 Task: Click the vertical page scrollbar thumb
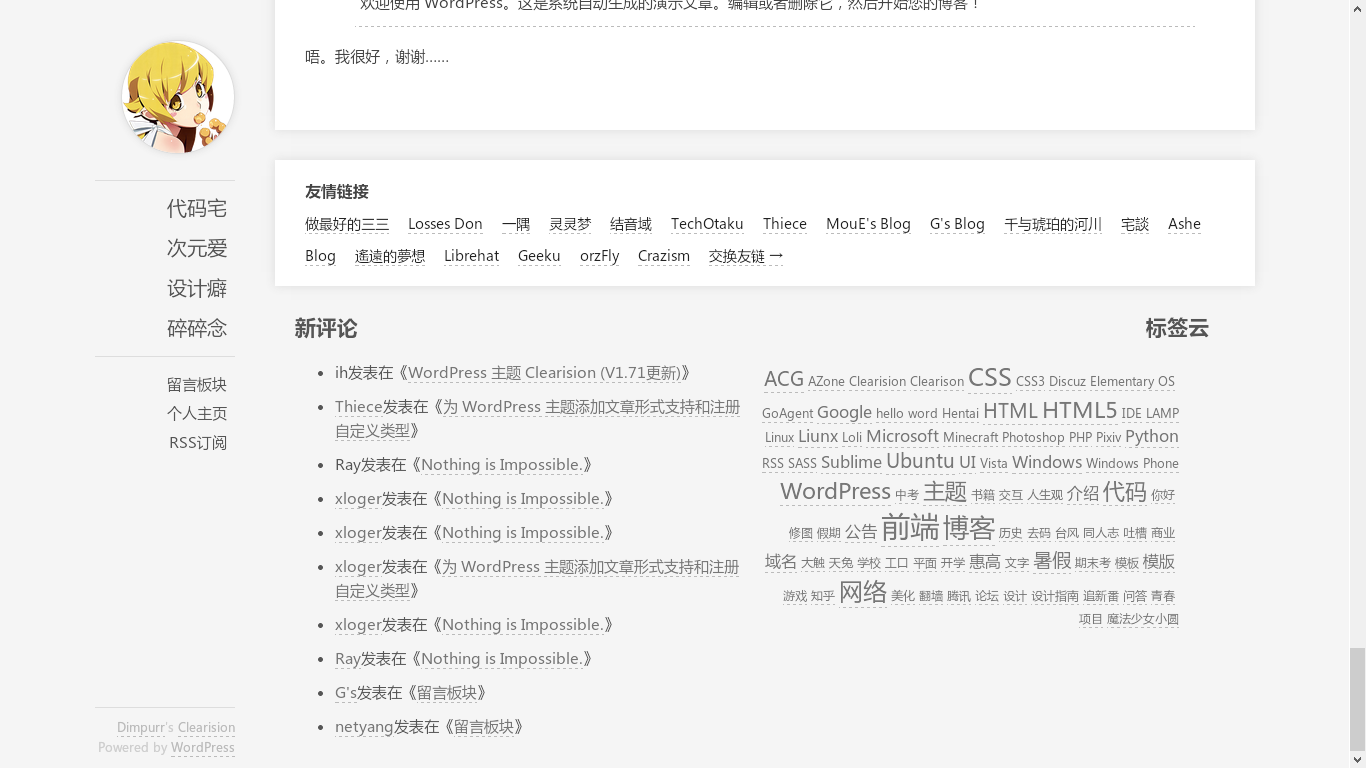(x=1357, y=698)
